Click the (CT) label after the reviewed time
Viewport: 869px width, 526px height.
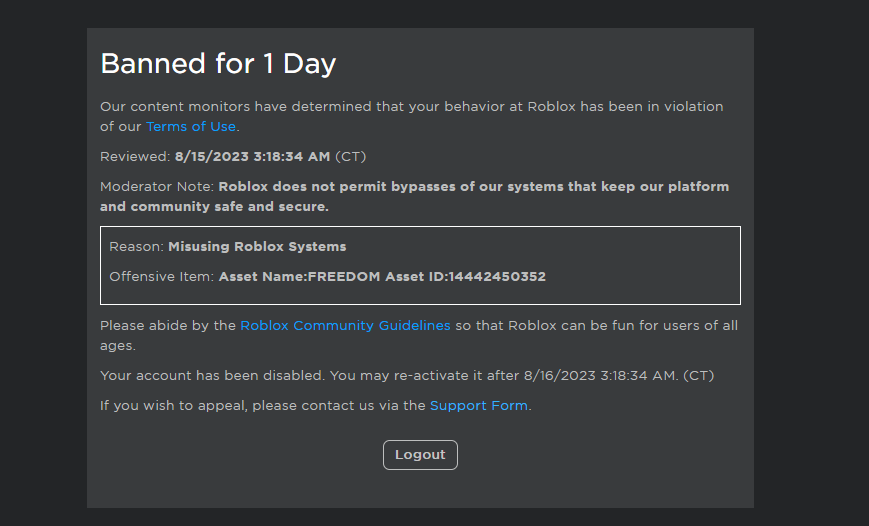[x=350, y=156]
